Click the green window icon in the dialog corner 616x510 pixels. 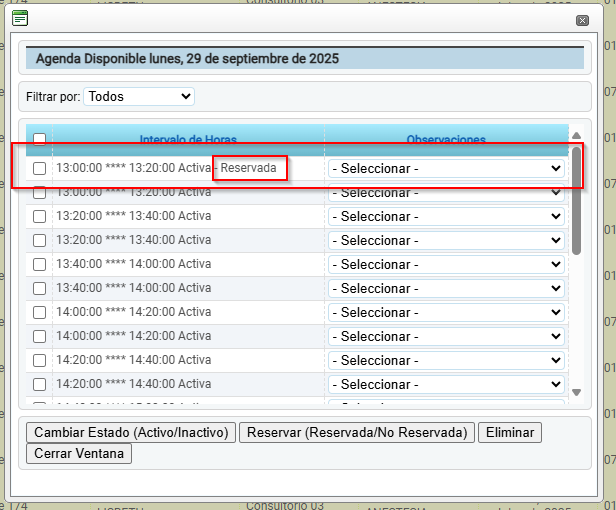coord(20,18)
